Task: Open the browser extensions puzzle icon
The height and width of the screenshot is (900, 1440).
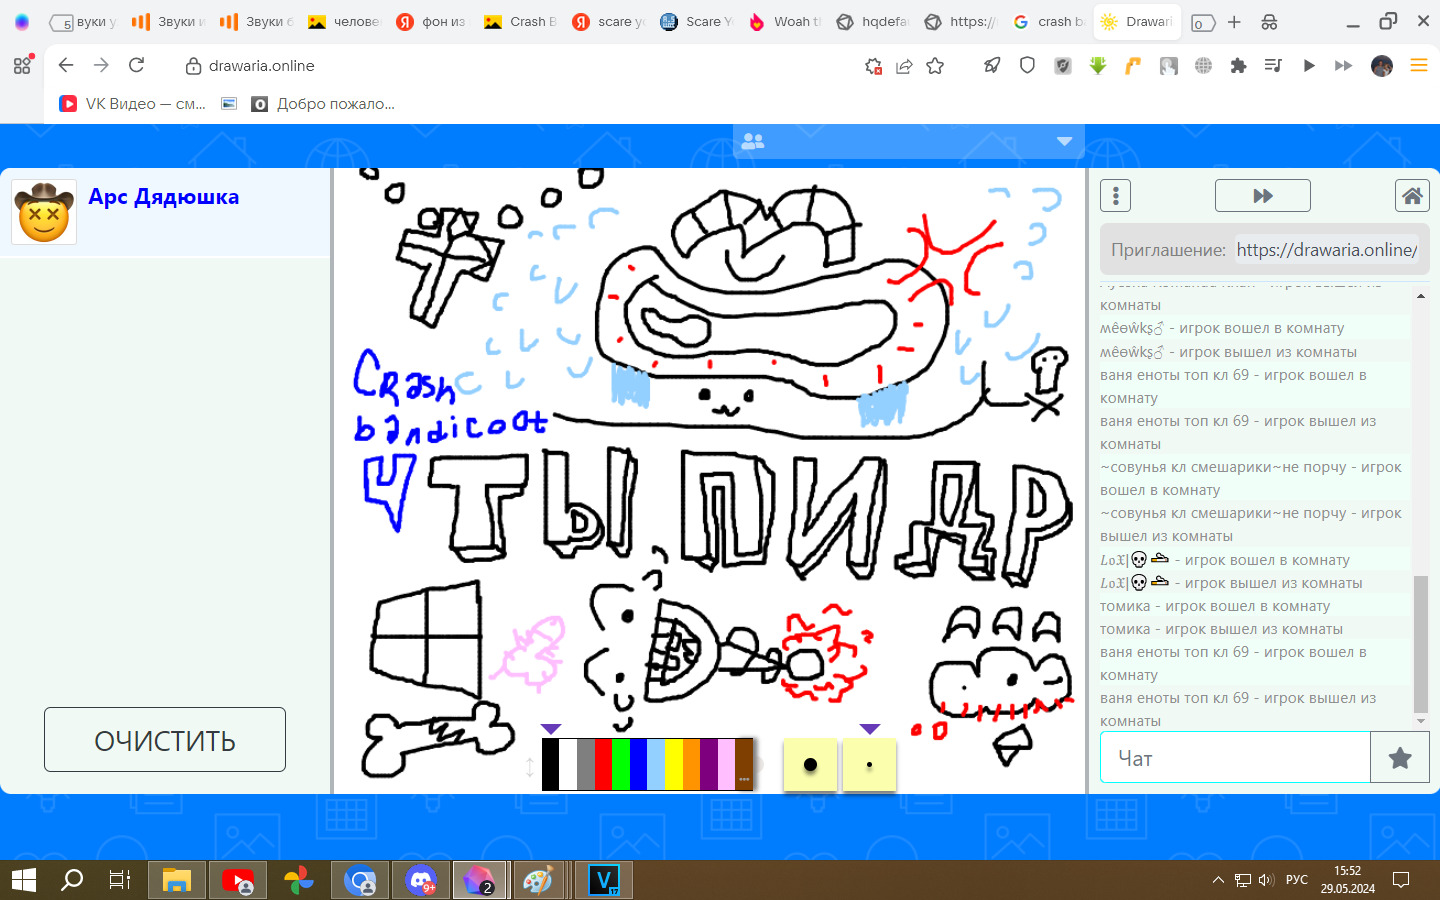Action: (x=1238, y=66)
